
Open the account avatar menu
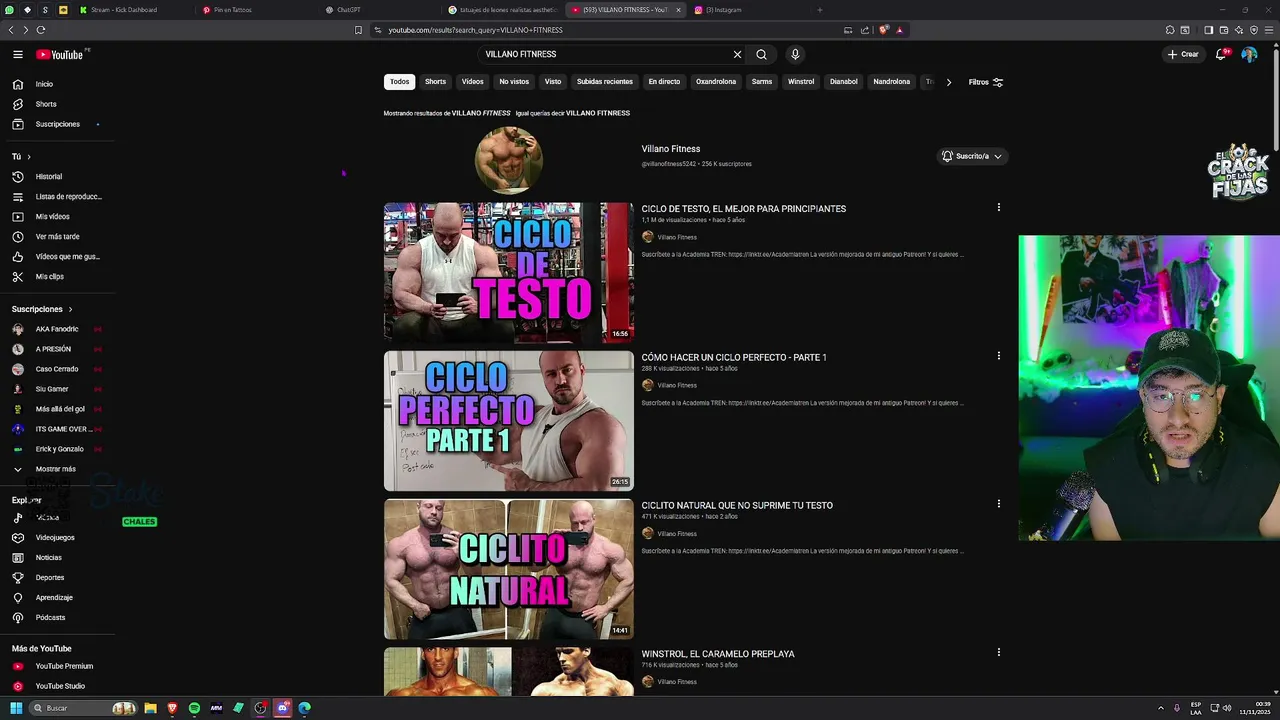click(x=1249, y=55)
